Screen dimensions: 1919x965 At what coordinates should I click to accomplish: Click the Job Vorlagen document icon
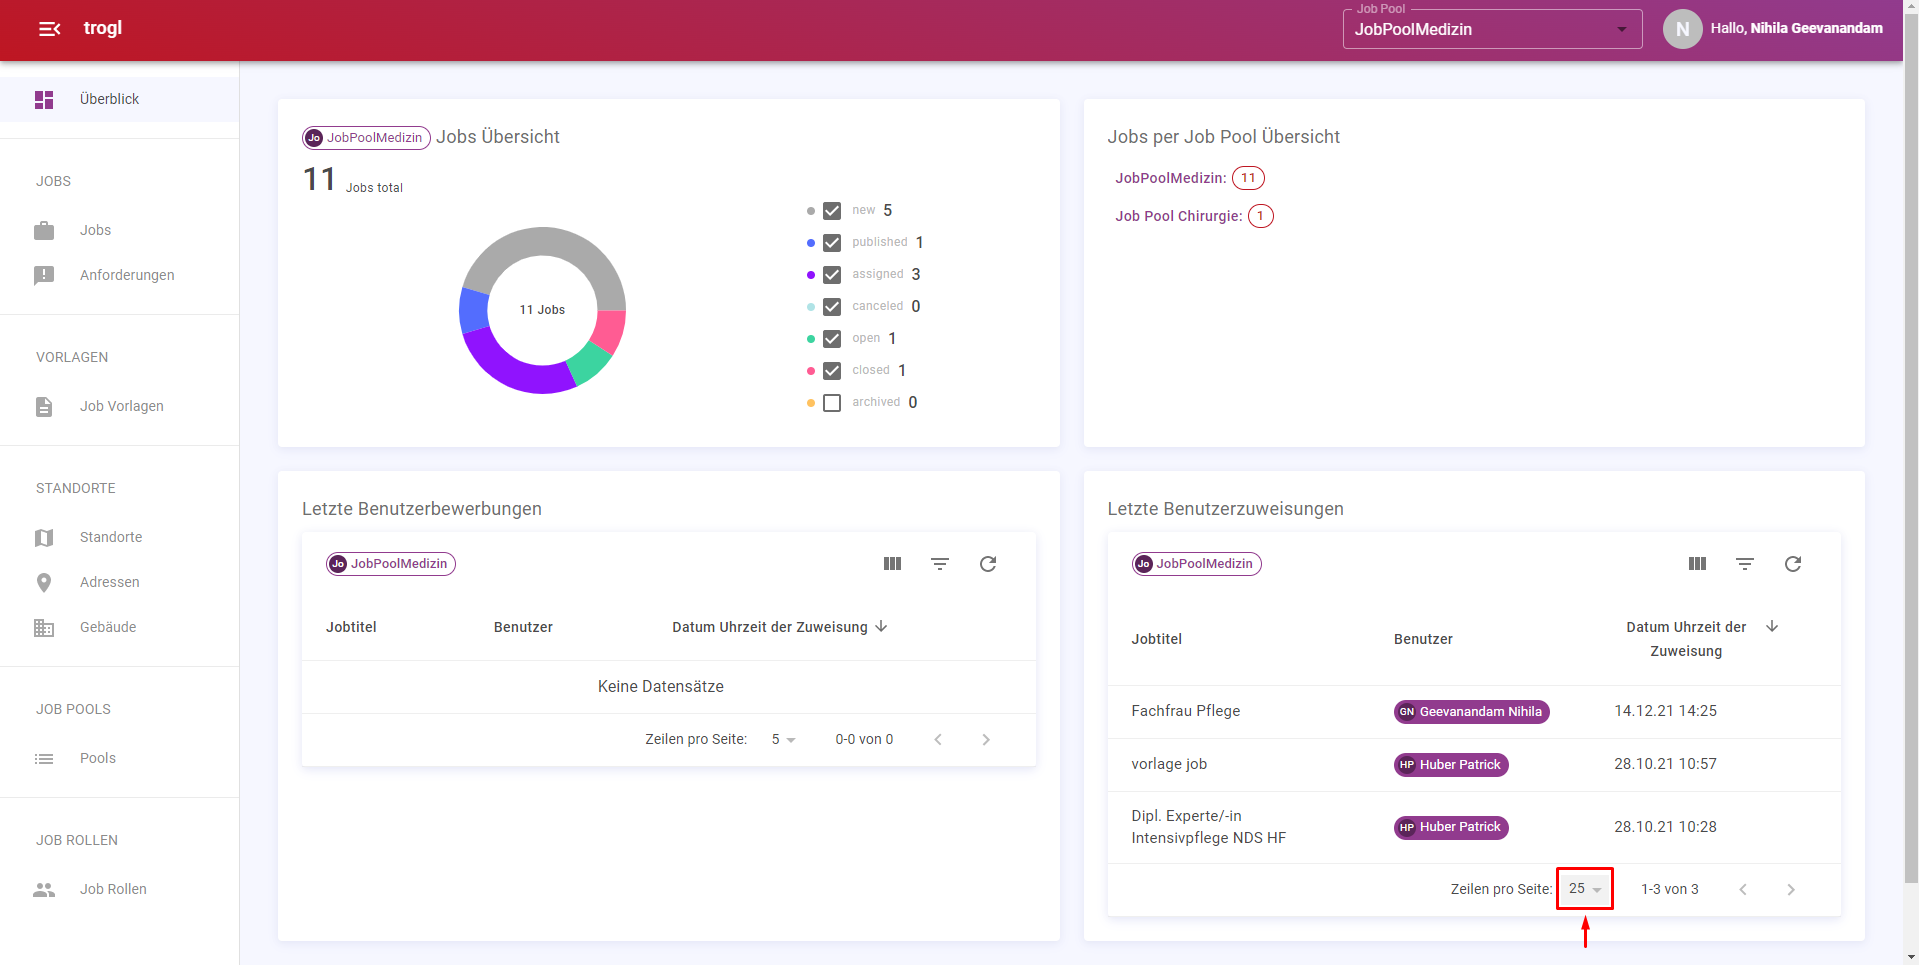[x=44, y=406]
